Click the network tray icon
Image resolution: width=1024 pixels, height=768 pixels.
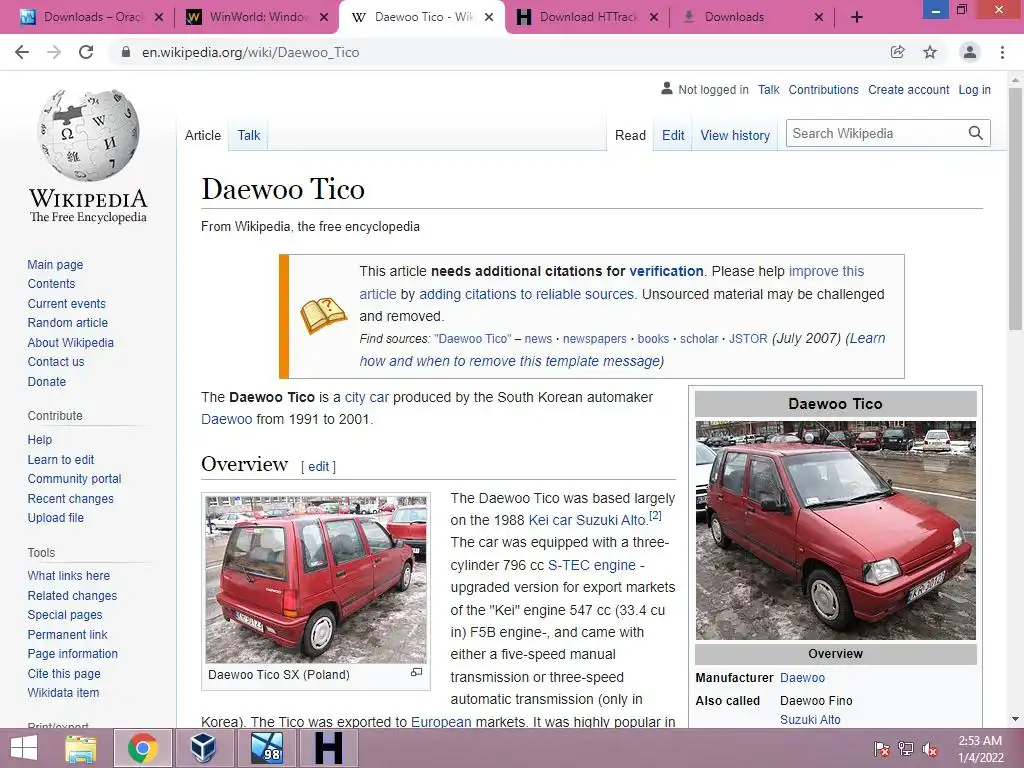pyautogui.click(x=906, y=749)
